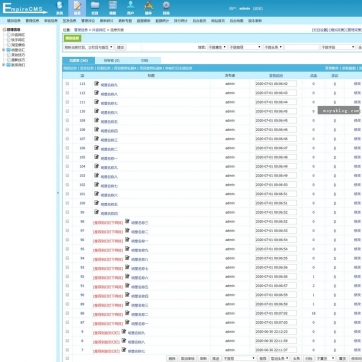Click the publish time field of row ID 113
The image size is (362, 362).
tap(276, 84)
